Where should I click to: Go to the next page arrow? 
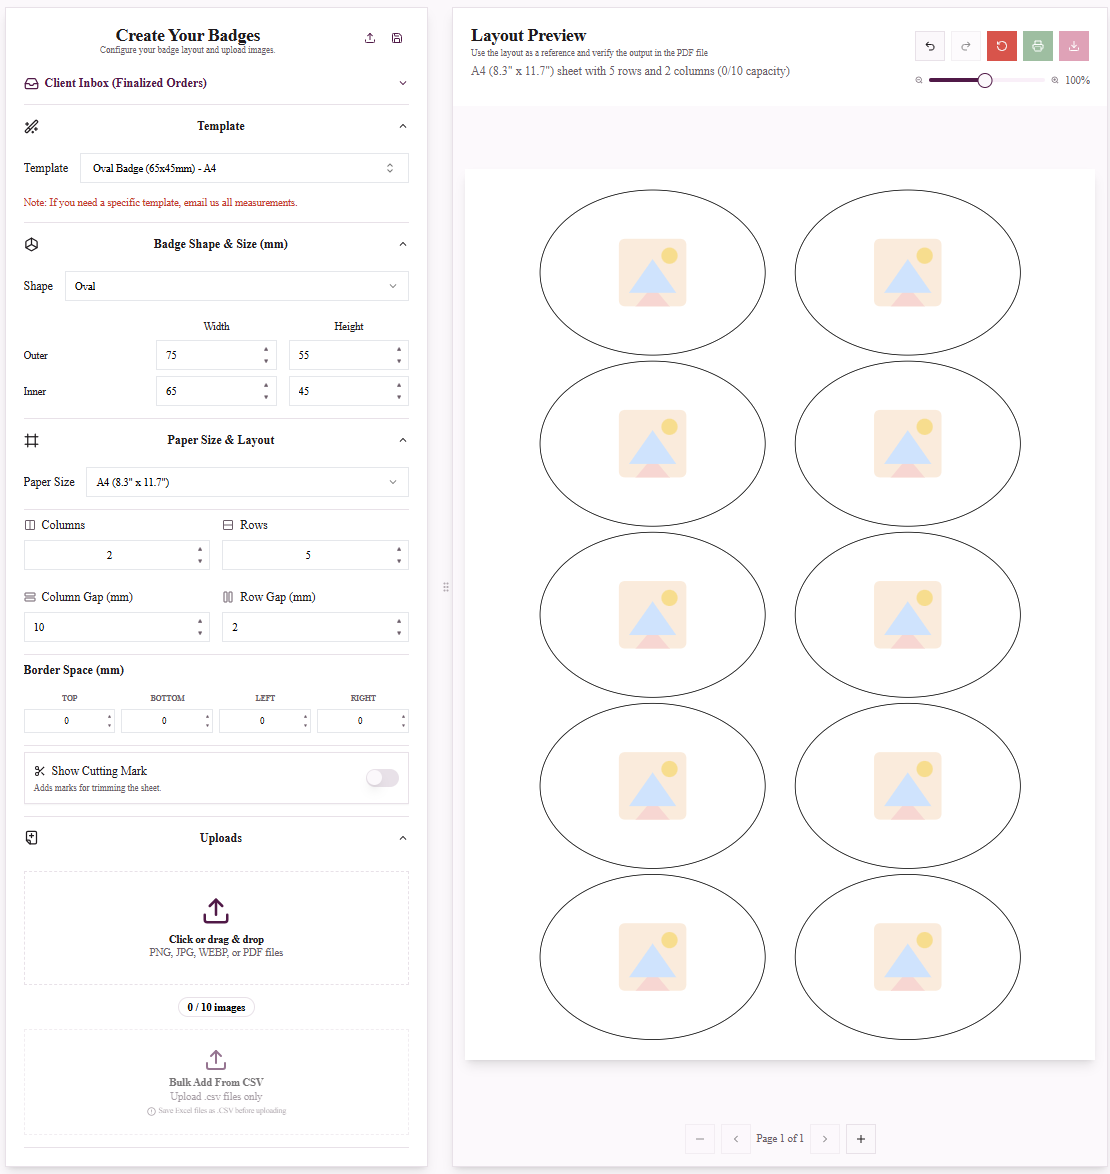(x=825, y=1139)
